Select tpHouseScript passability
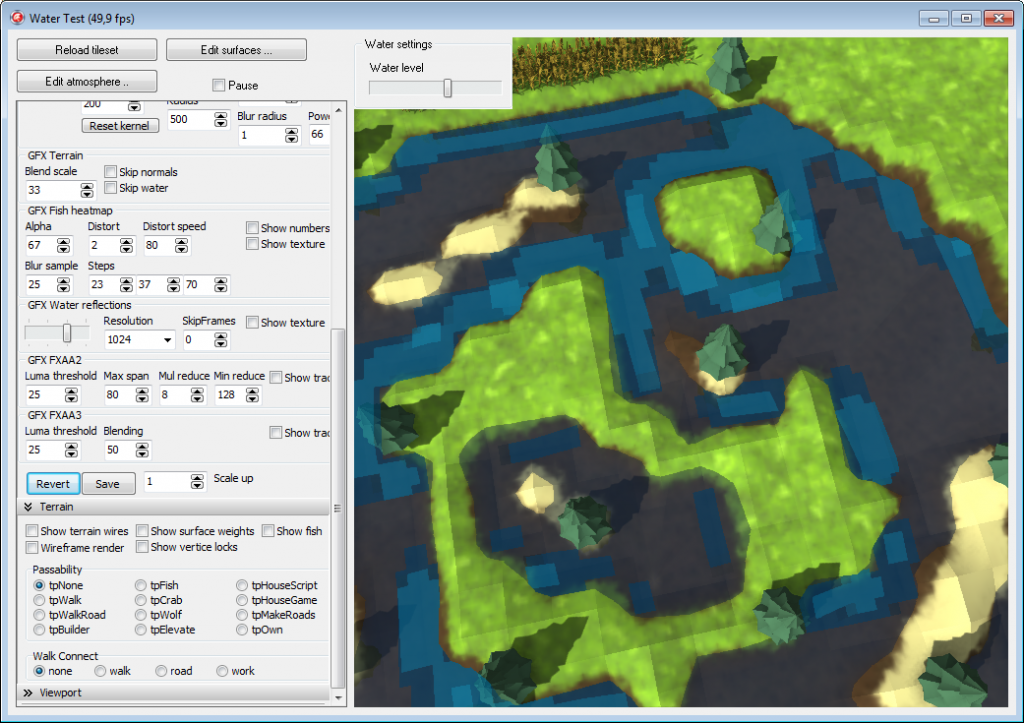 tap(242, 585)
